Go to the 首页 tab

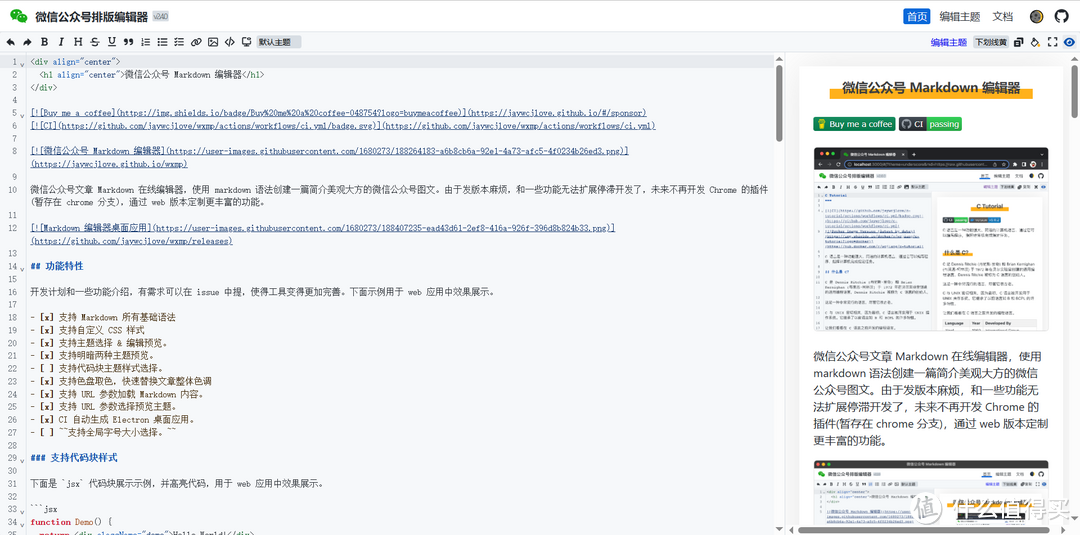tap(917, 17)
